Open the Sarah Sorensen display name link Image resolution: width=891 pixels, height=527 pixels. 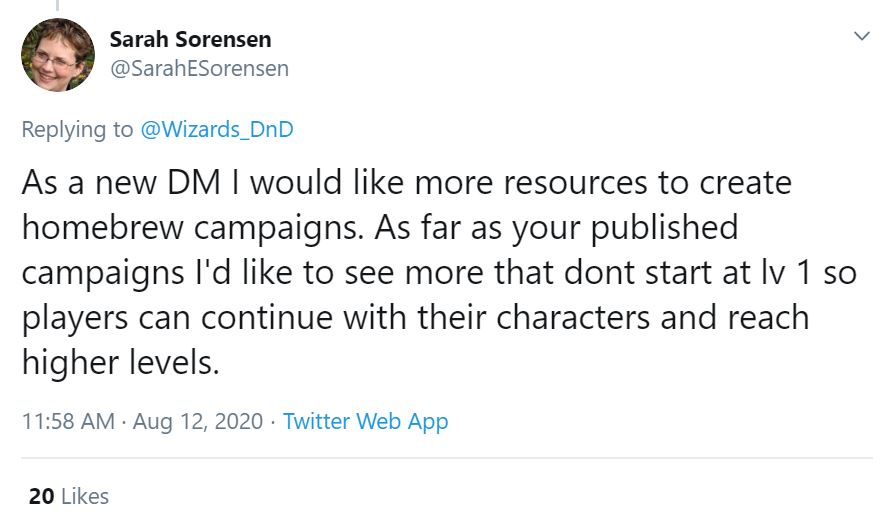(x=190, y=40)
